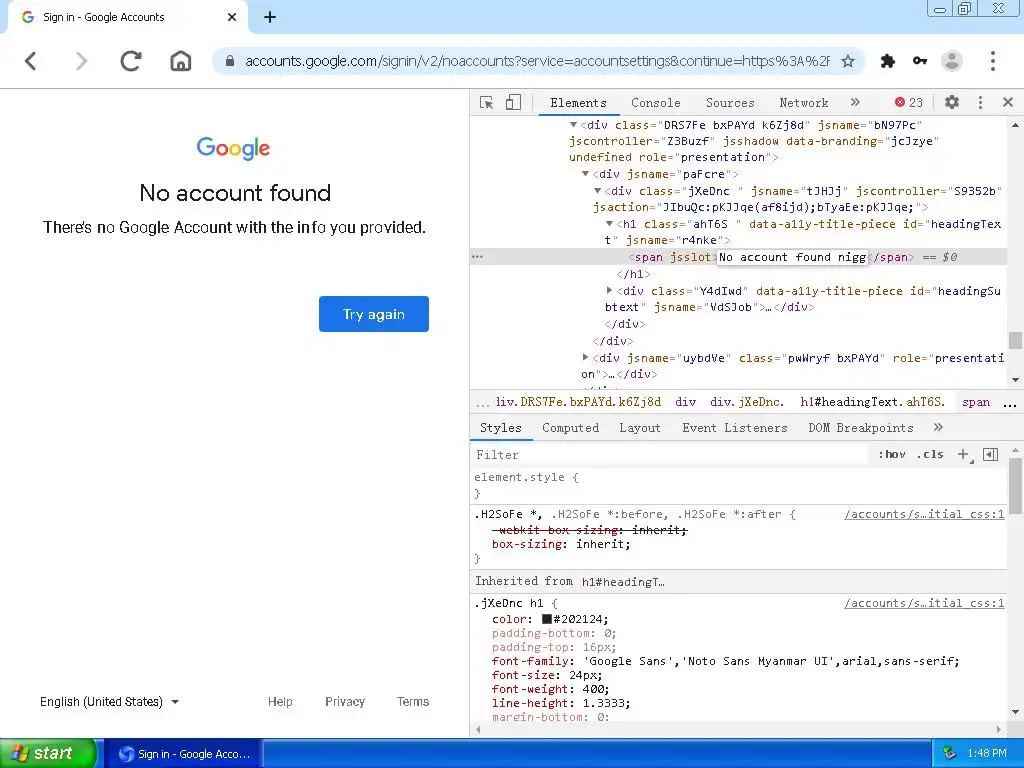This screenshot has height=768, width=1024.
Task: Toggle the .cls class editor button
Action: [930, 455]
